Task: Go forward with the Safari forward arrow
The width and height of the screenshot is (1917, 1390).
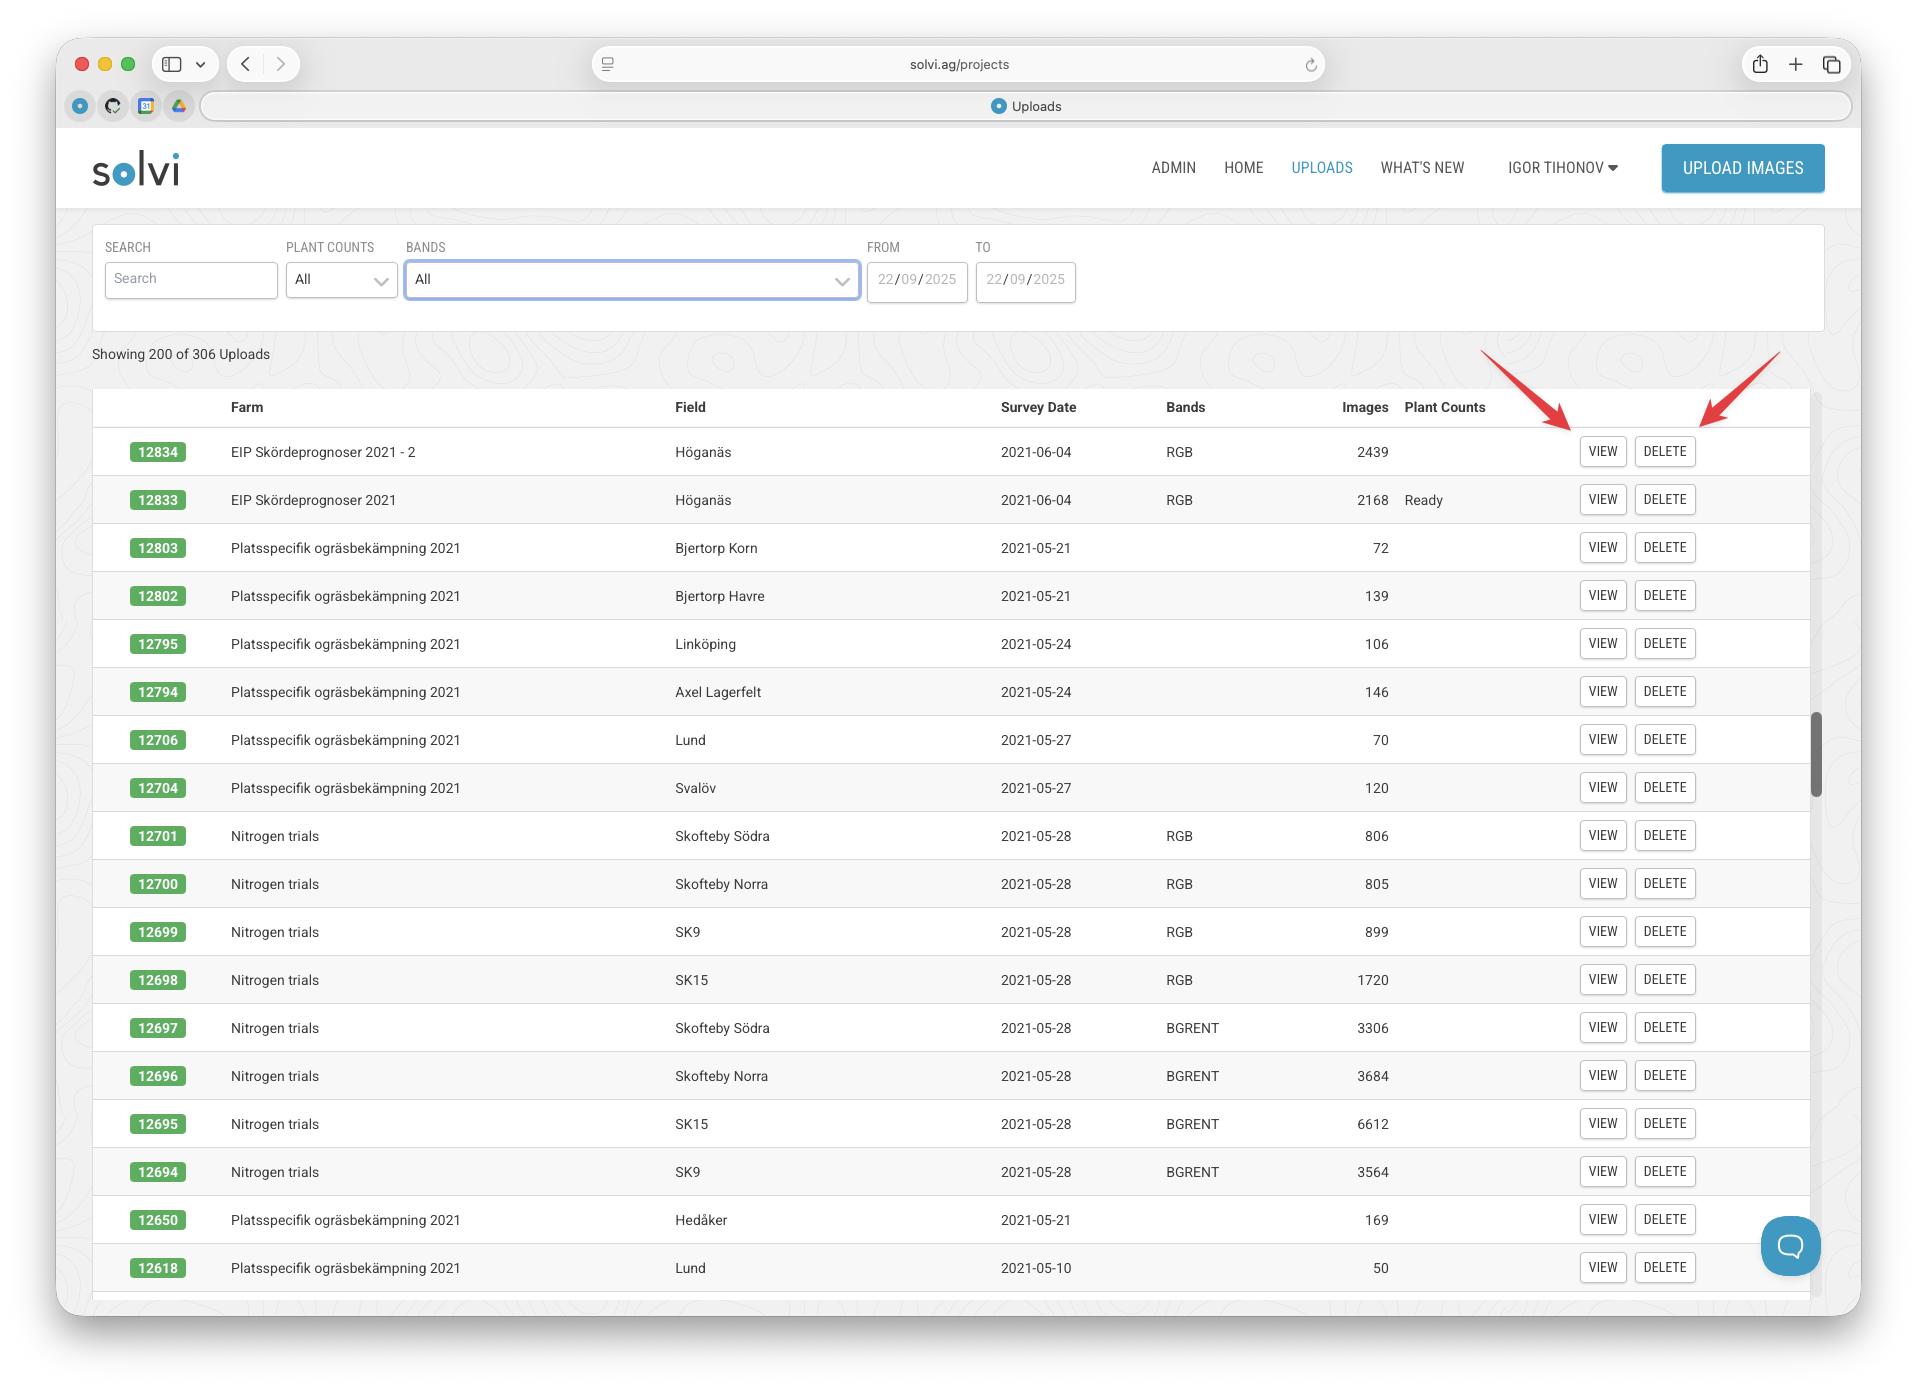Action: [x=281, y=64]
